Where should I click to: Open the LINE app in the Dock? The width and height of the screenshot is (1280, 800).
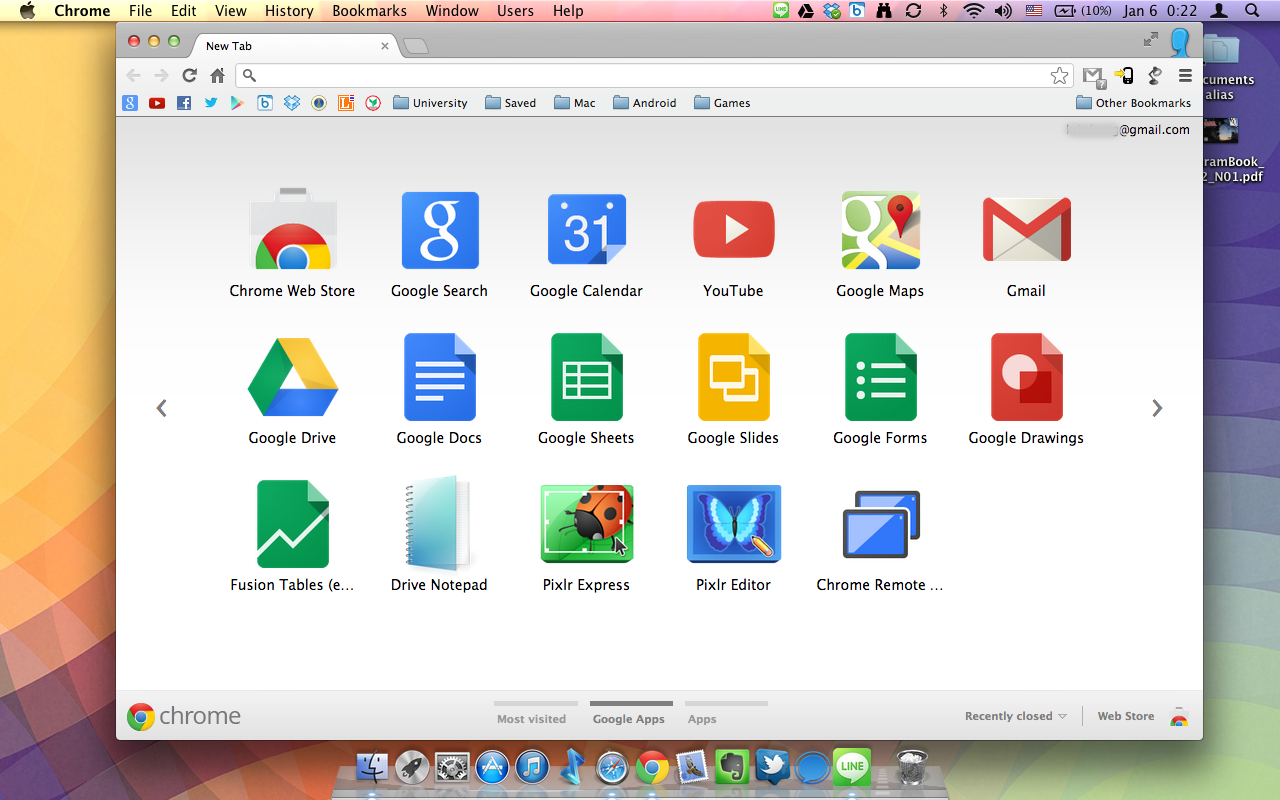(x=852, y=767)
